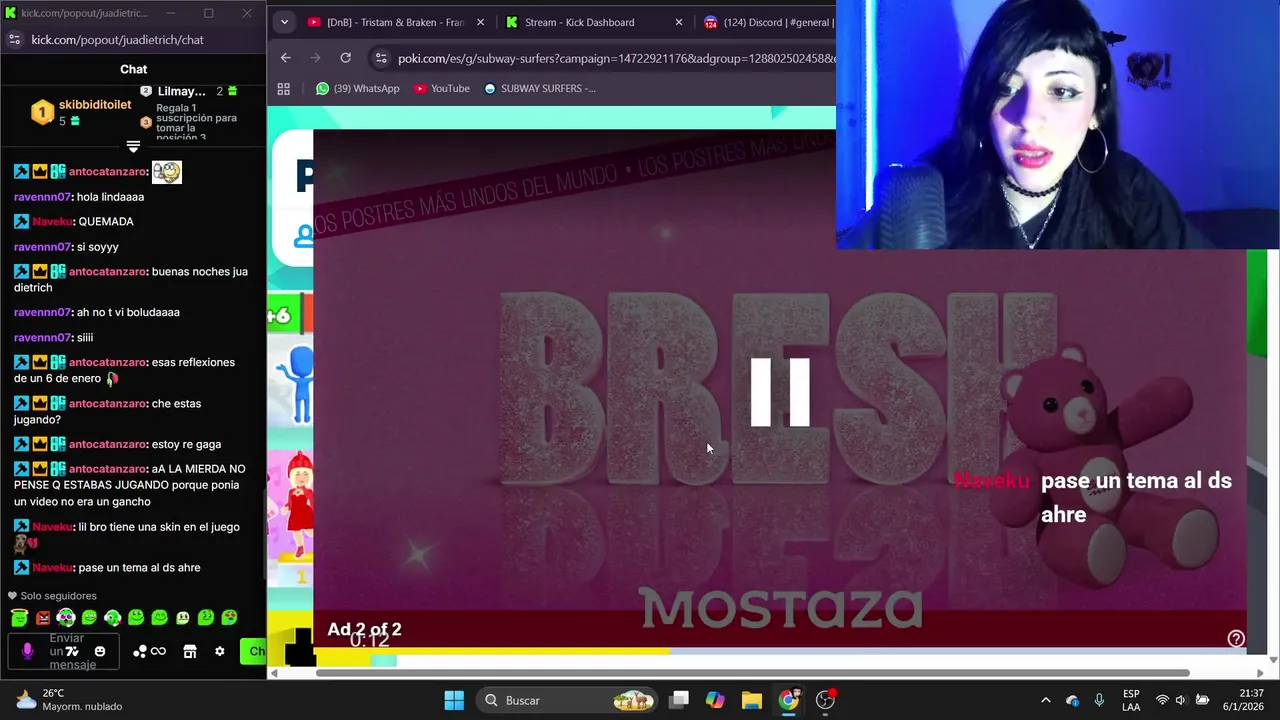Switch to the Discord #general tab
The image size is (1280, 720).
768,22
